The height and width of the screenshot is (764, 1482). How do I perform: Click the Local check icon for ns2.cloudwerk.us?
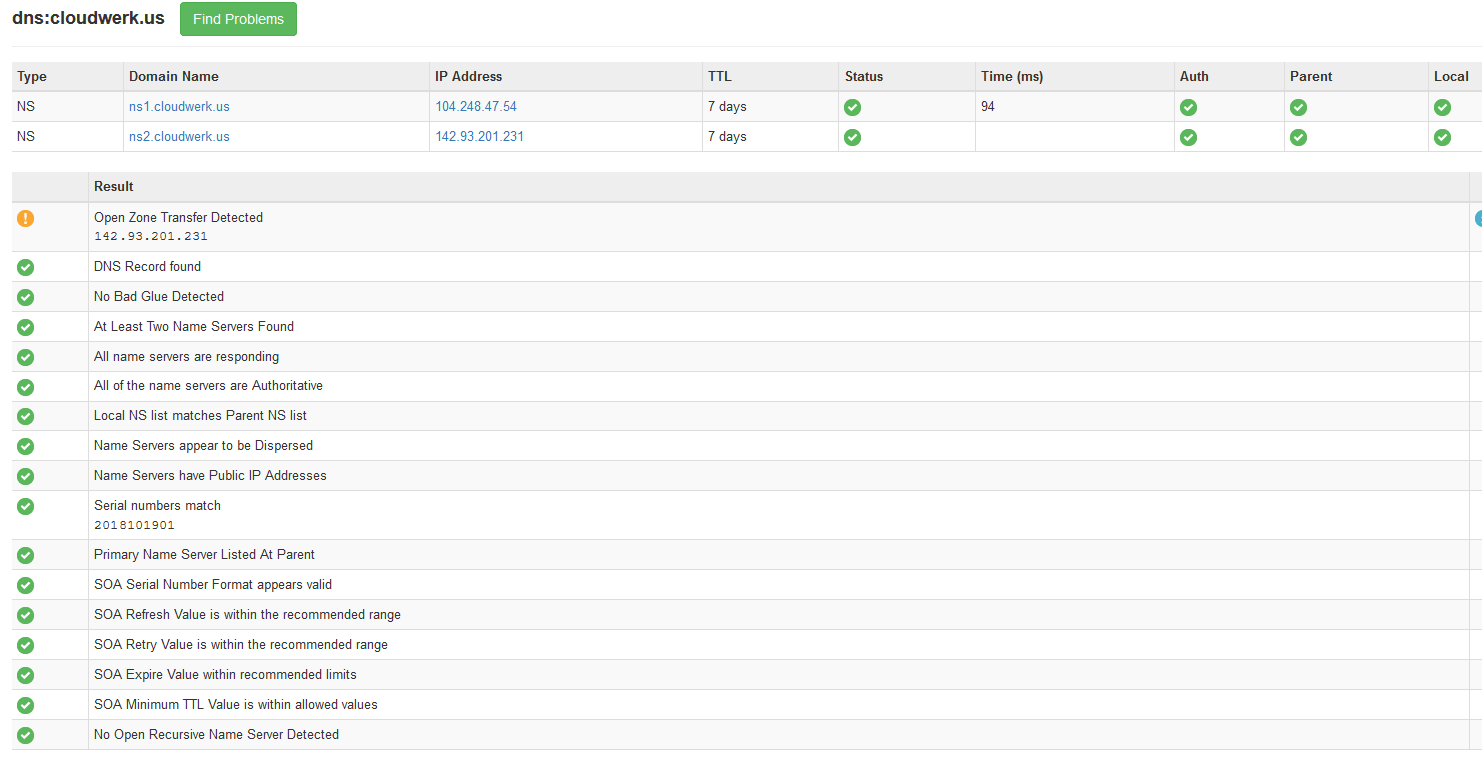(x=1442, y=137)
